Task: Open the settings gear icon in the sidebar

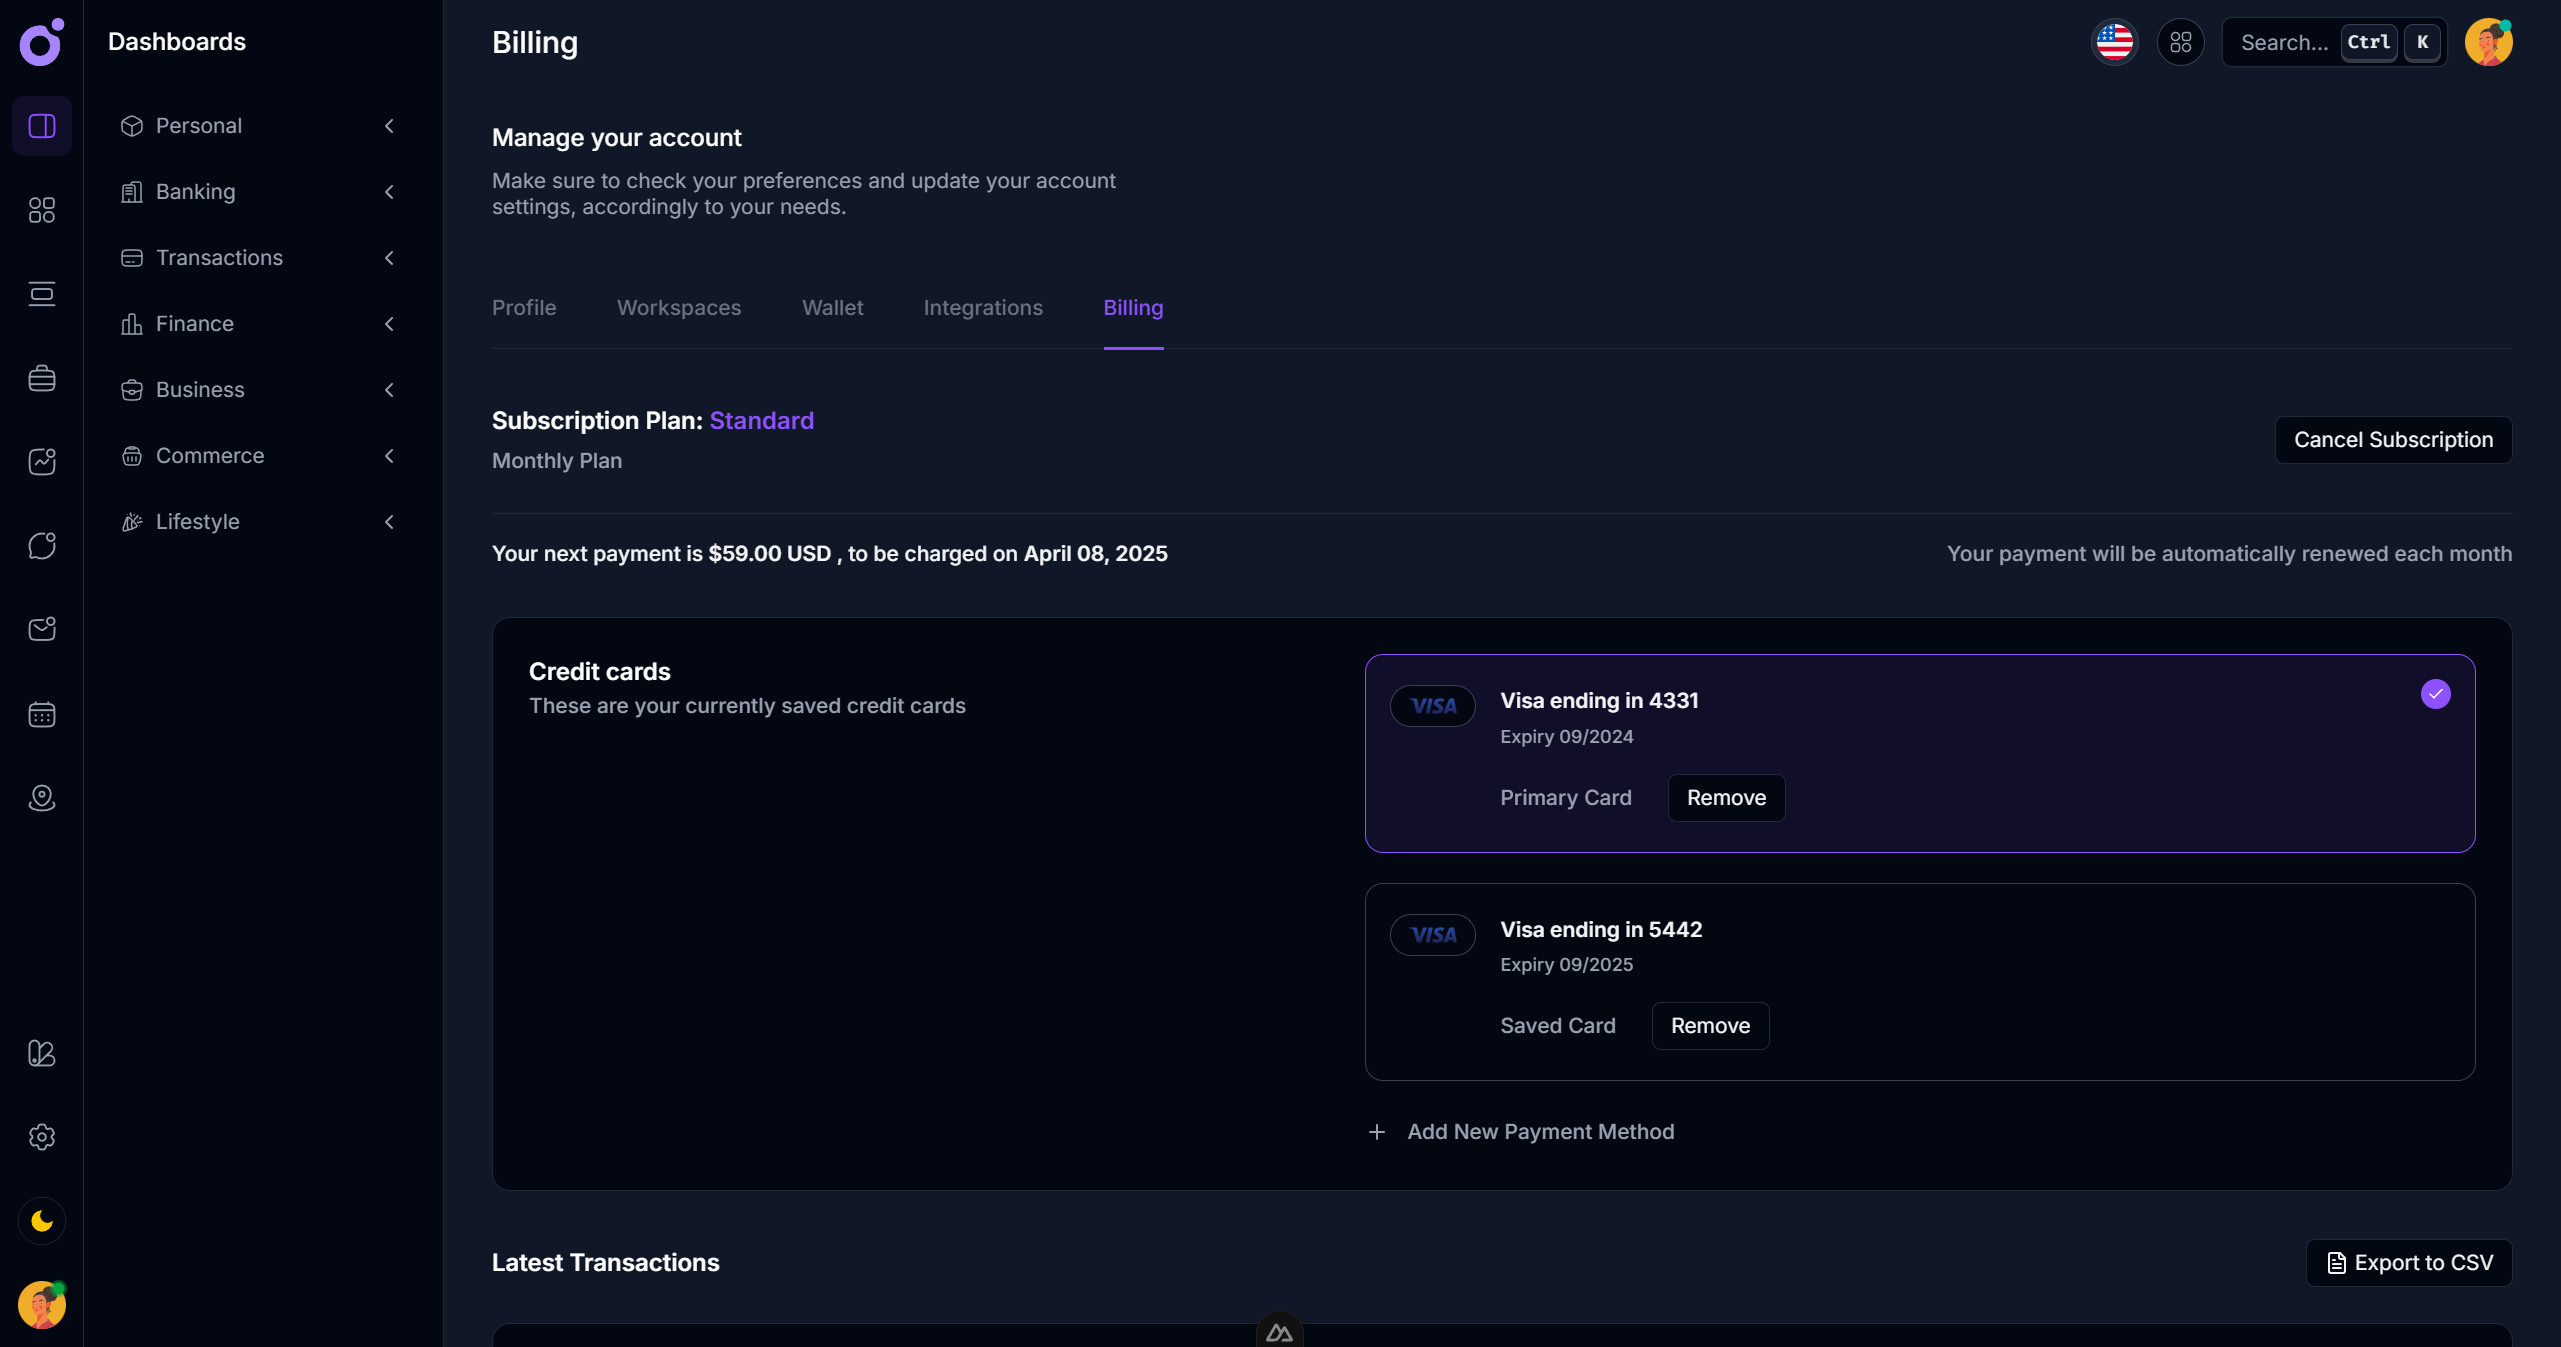Action: 41,1137
